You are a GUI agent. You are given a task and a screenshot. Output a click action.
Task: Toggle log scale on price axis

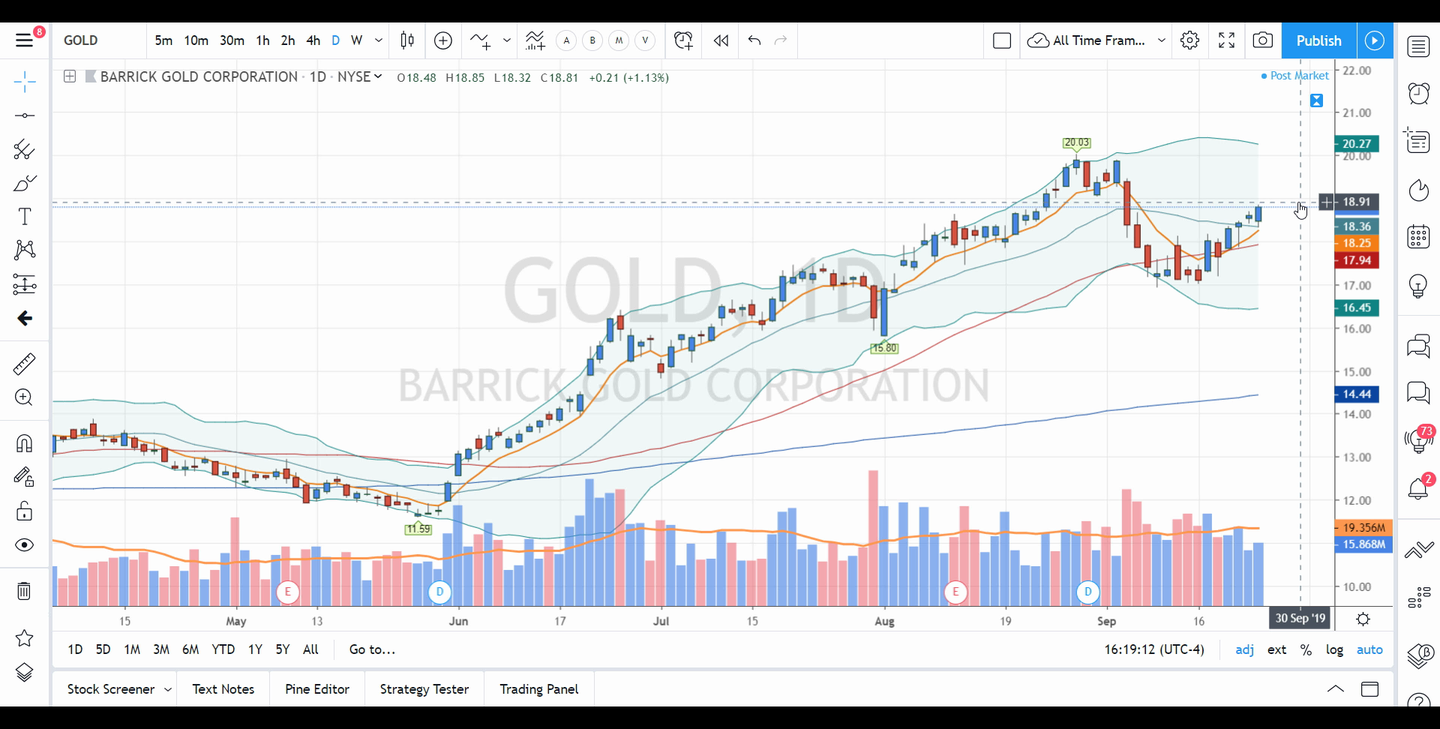point(1334,650)
